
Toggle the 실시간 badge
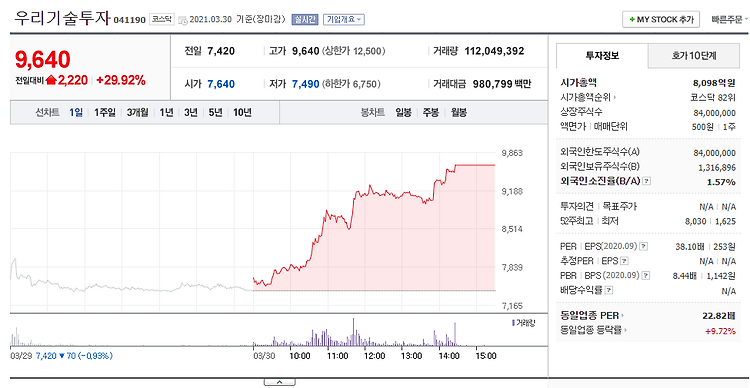coord(304,20)
